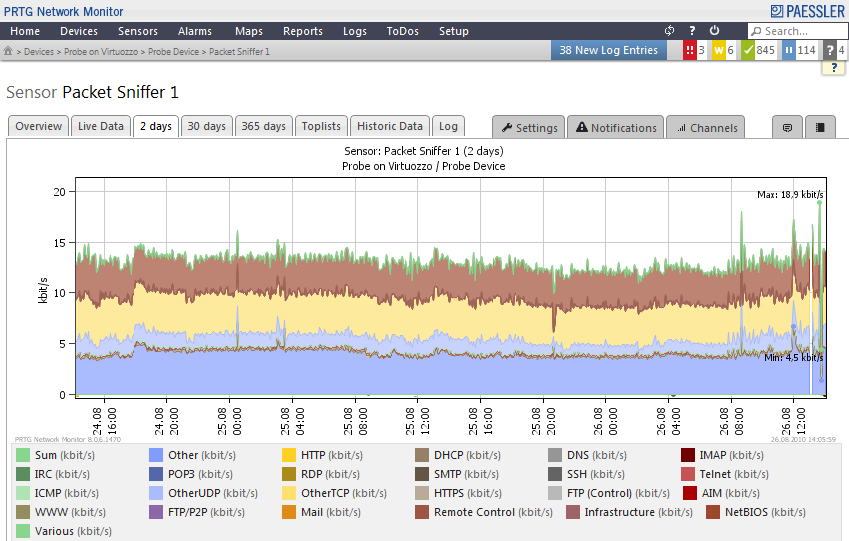This screenshot has height=541, width=849.
Task: Click the 38 New Log Entries button
Action: pos(609,50)
